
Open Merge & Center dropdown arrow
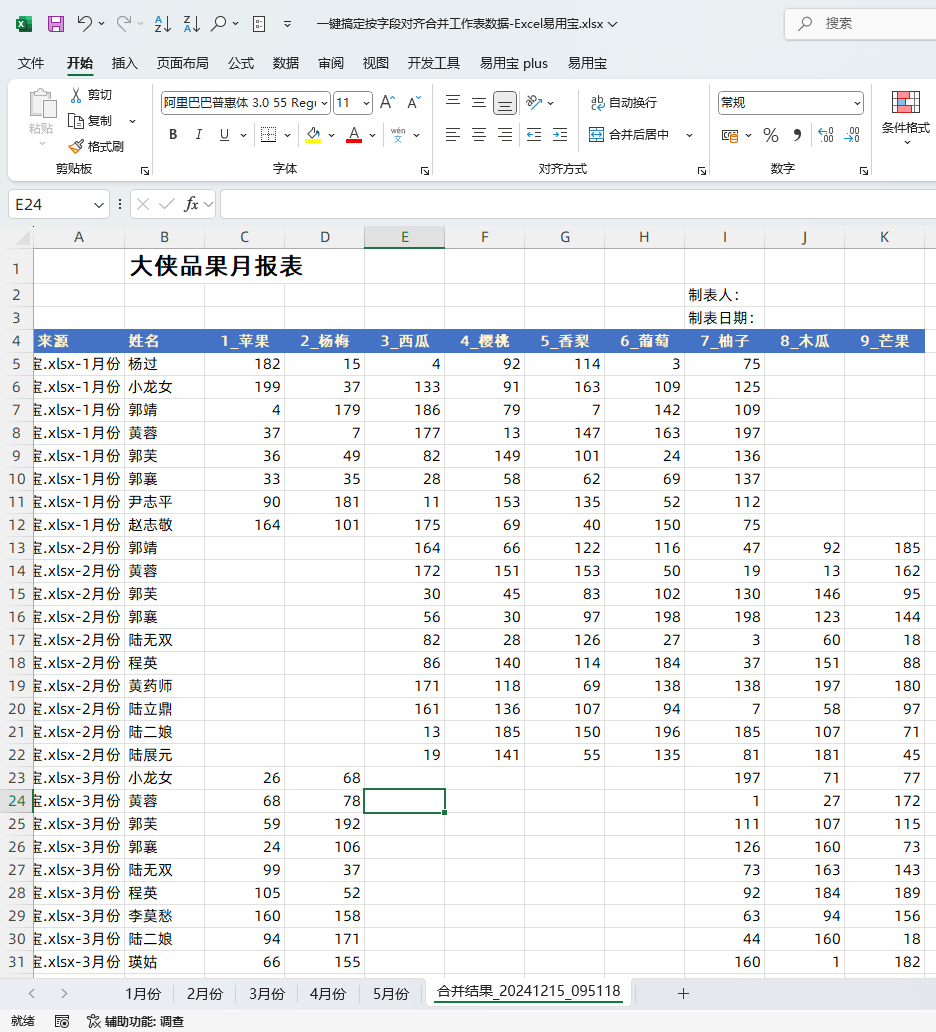(689, 135)
